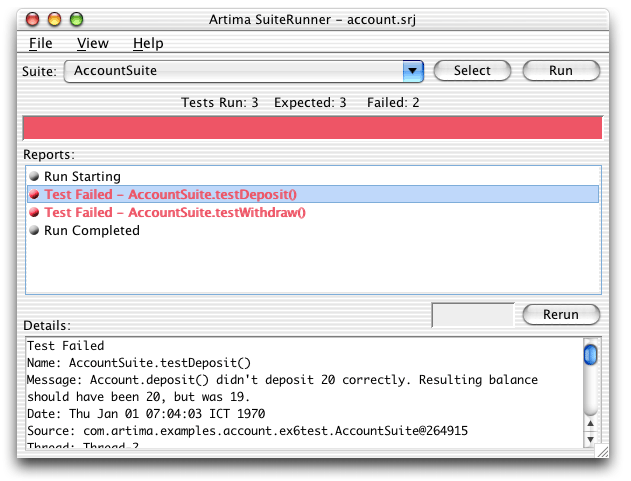The image size is (631, 481).
Task: Select Test Failed testWithdraw() report row
Action: click(313, 213)
